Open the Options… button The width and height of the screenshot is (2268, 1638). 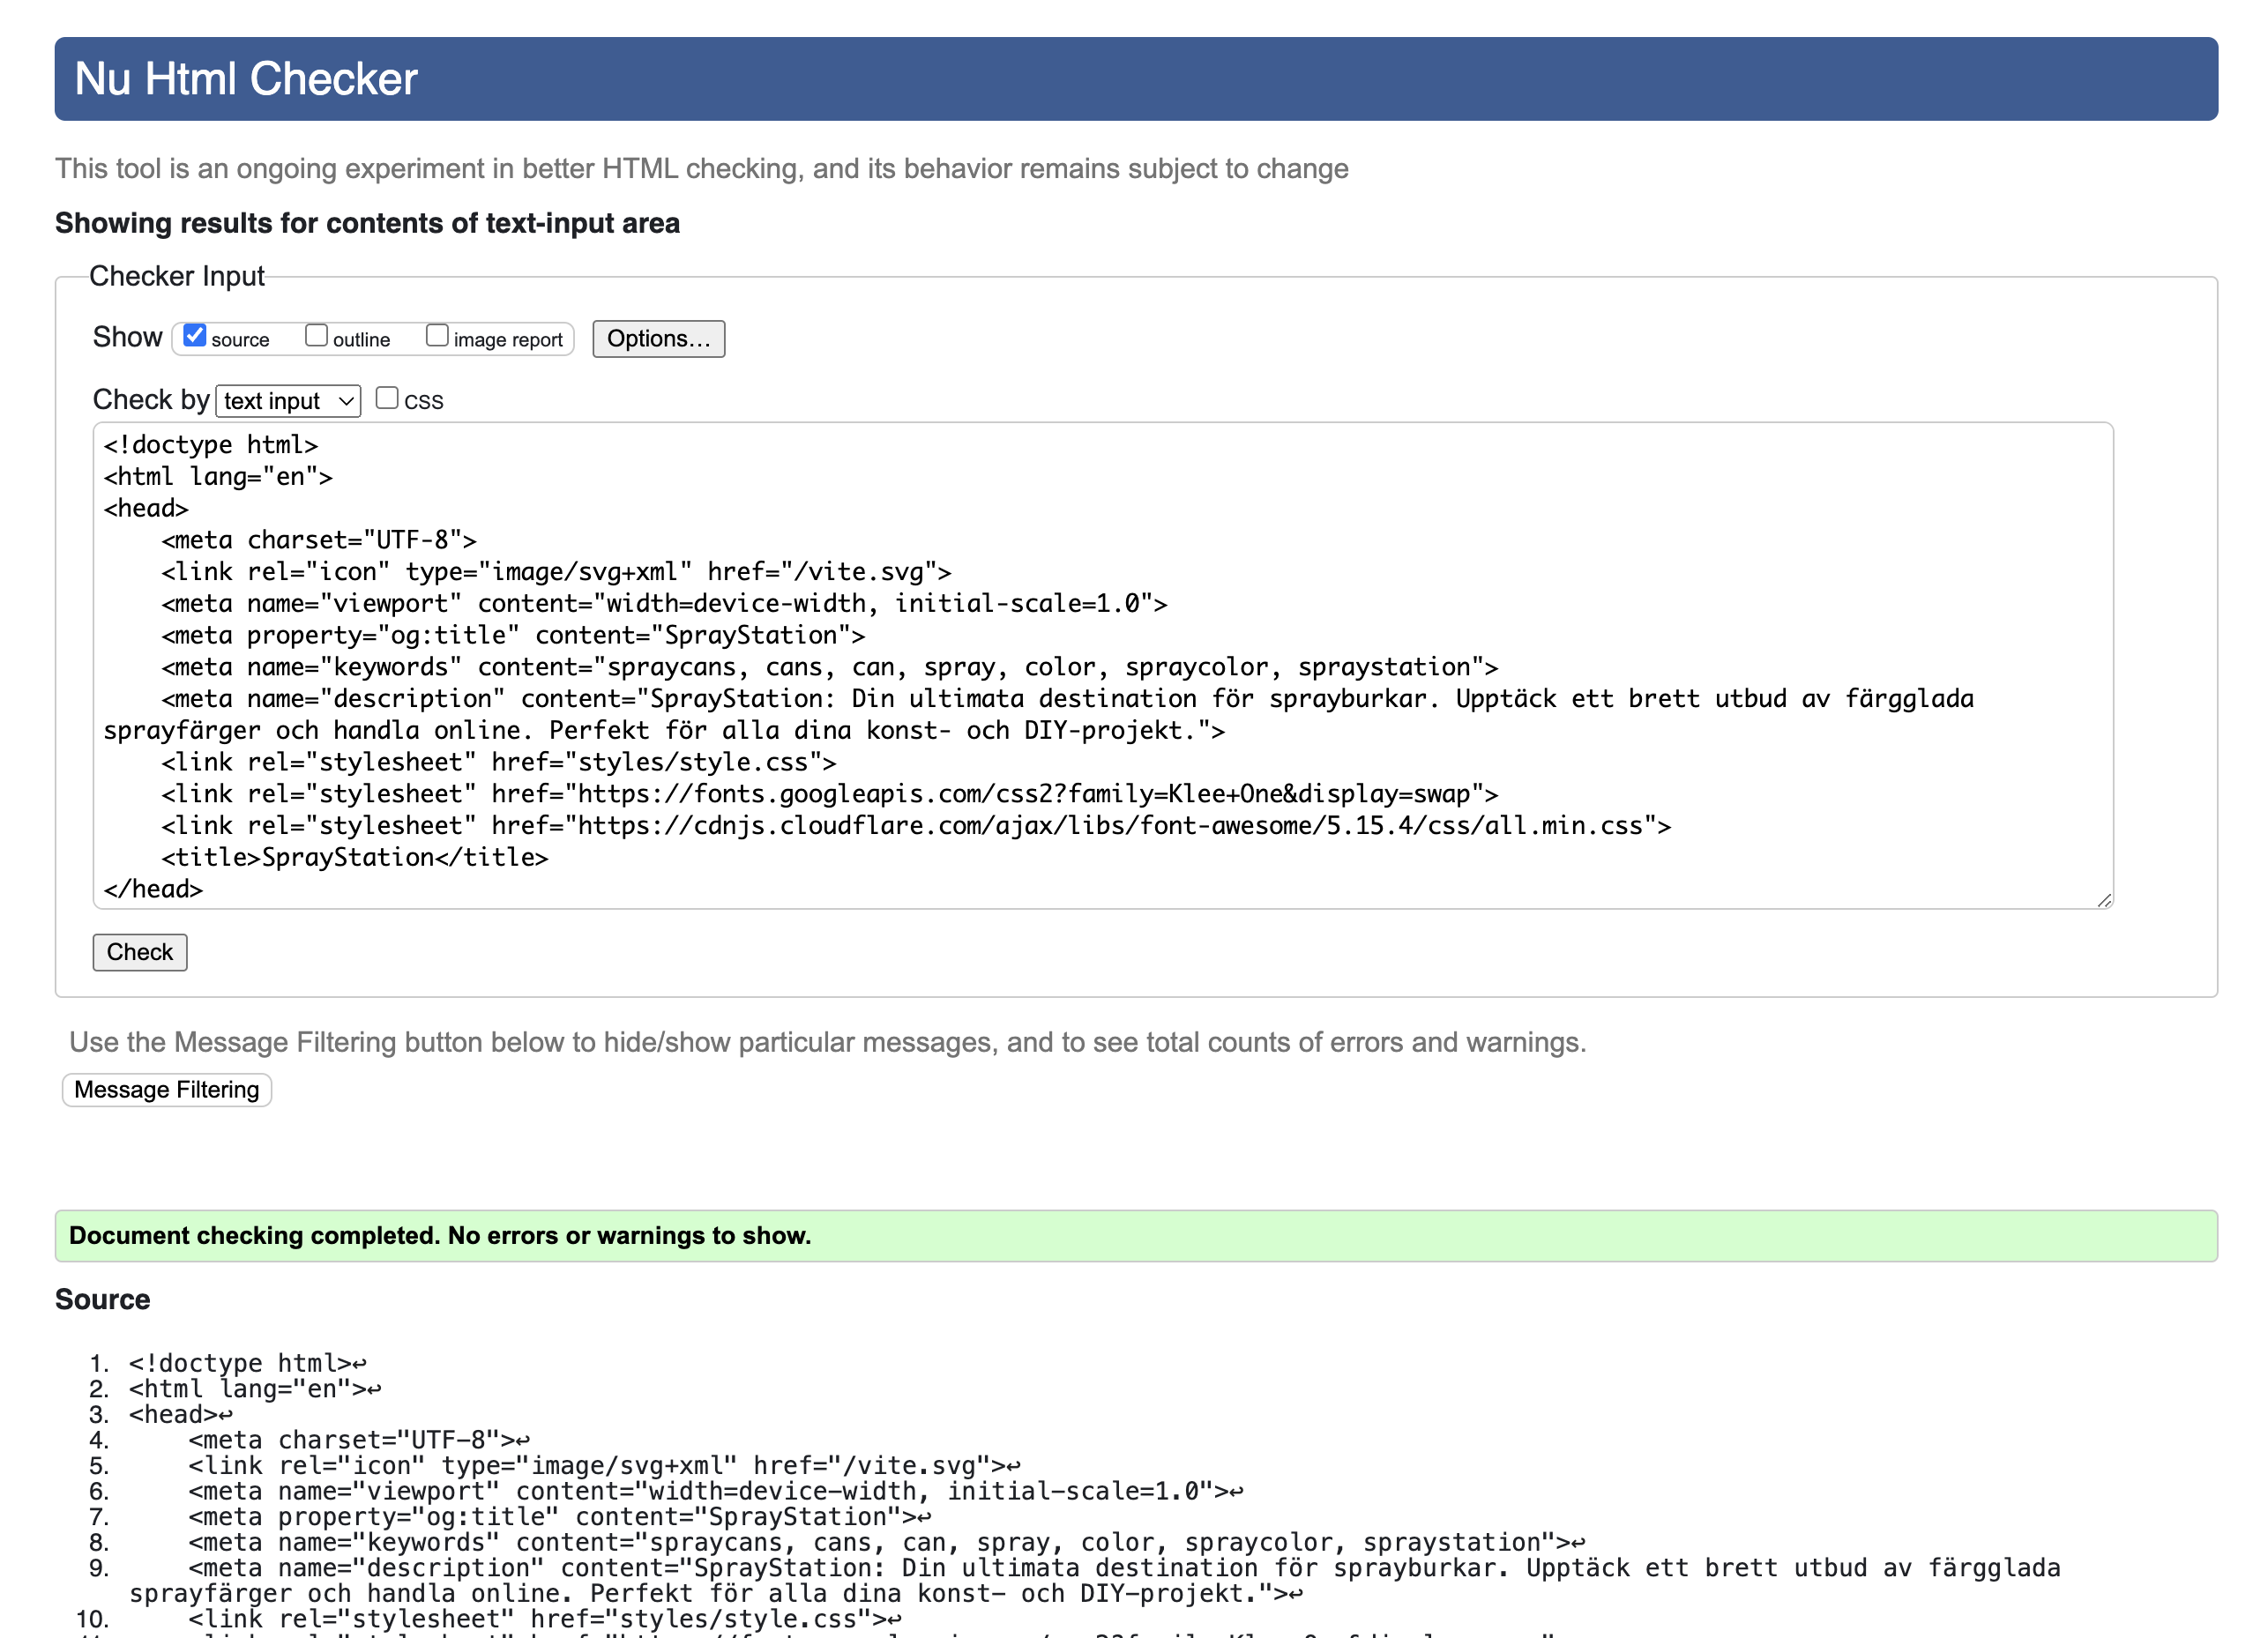pos(658,339)
